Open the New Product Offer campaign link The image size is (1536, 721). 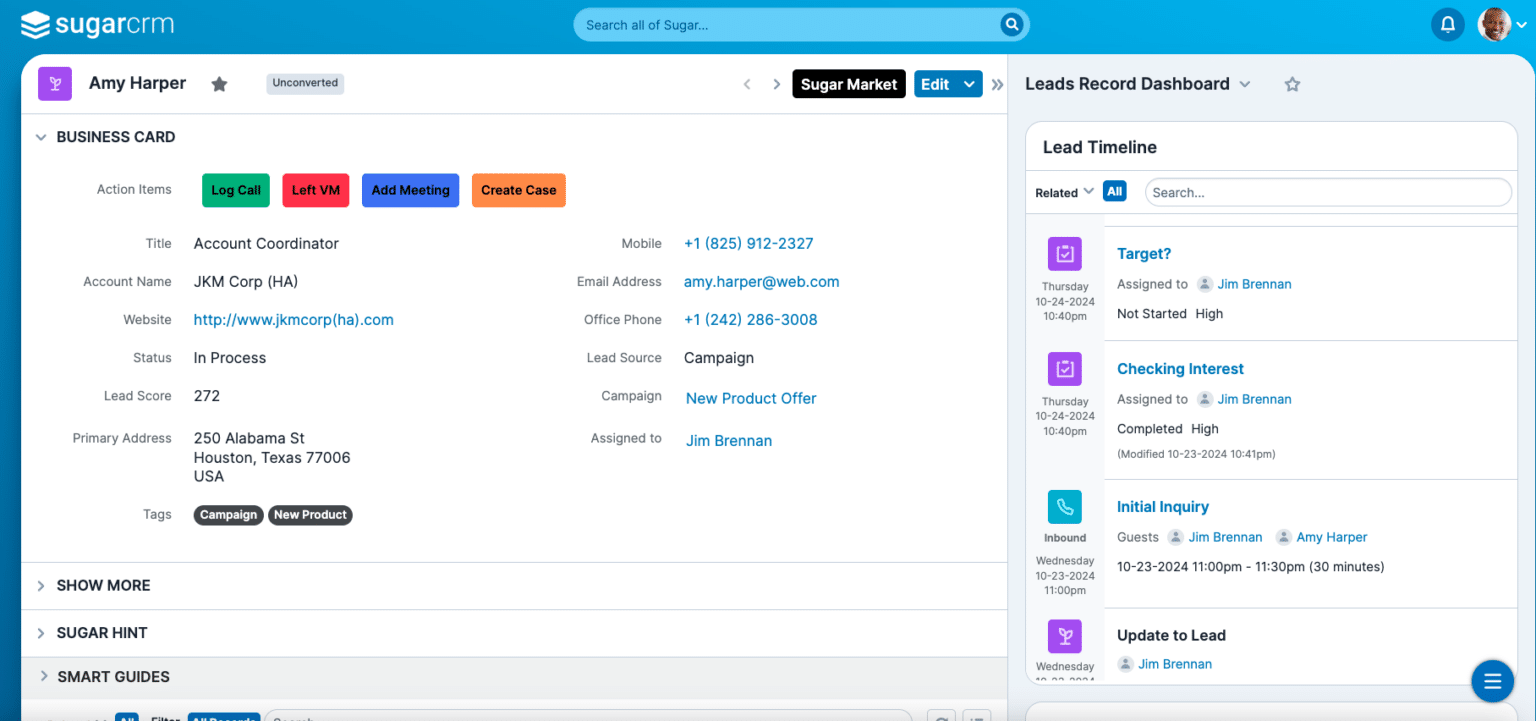click(x=751, y=398)
